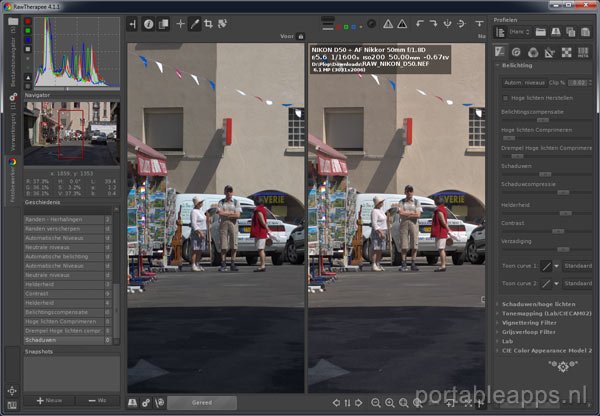Screen dimensions: 600x416
Task: Lock the Voor (before) view
Action: coord(301,36)
